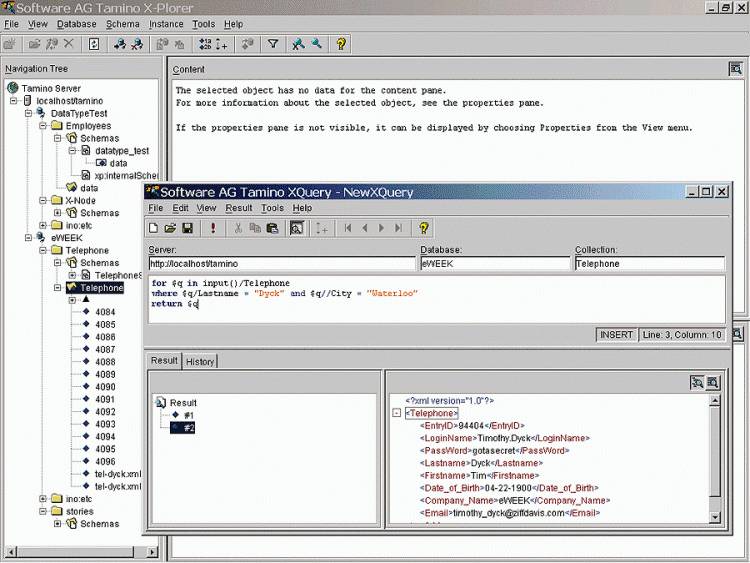Click the Next result arrow in XQuery toolbar

(382, 228)
